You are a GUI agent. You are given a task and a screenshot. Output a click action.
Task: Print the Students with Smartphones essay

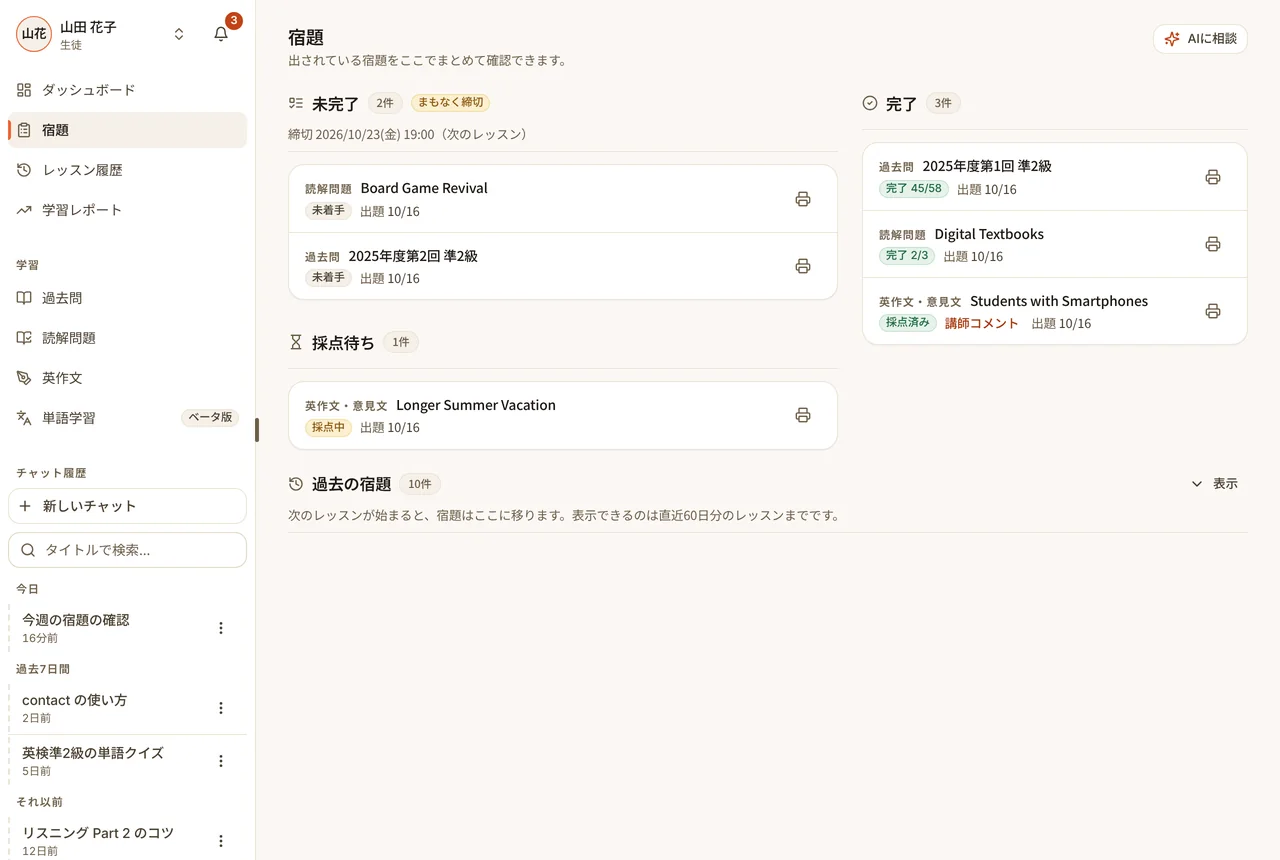(x=1212, y=311)
